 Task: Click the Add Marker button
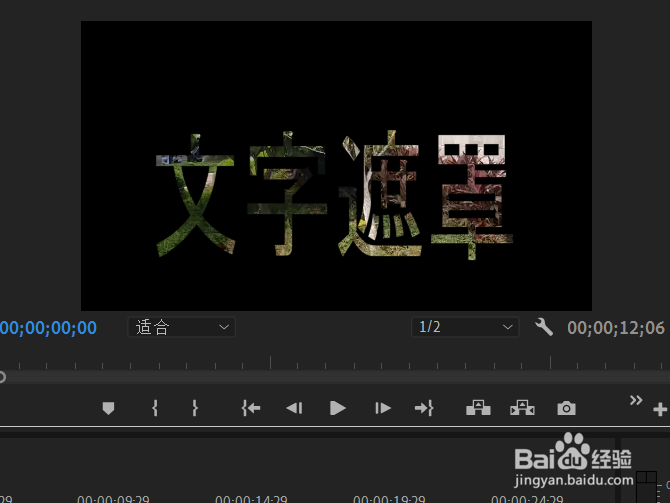tap(109, 408)
